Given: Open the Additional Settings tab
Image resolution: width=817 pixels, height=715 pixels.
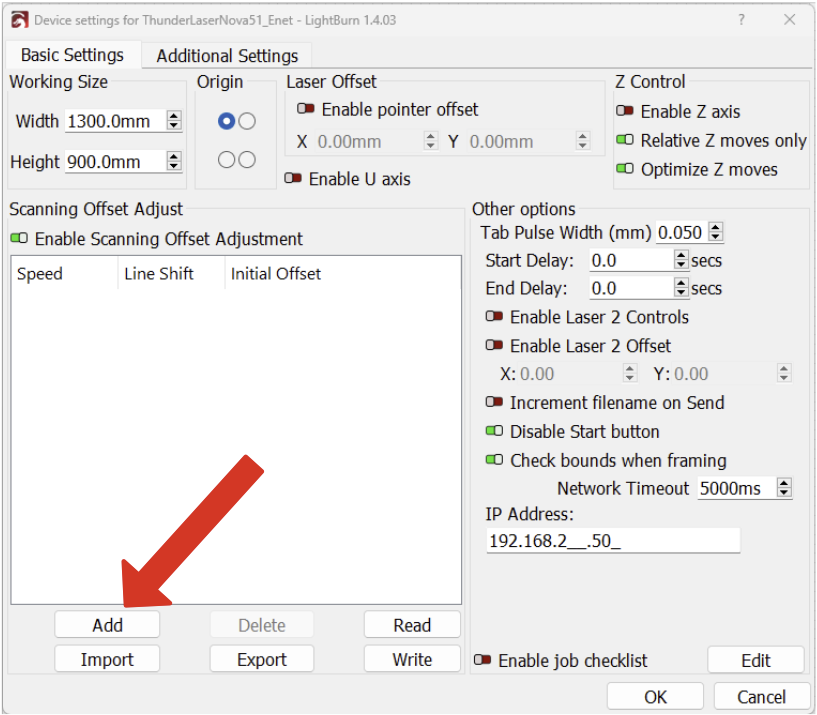Looking at the screenshot, I should point(227,56).
